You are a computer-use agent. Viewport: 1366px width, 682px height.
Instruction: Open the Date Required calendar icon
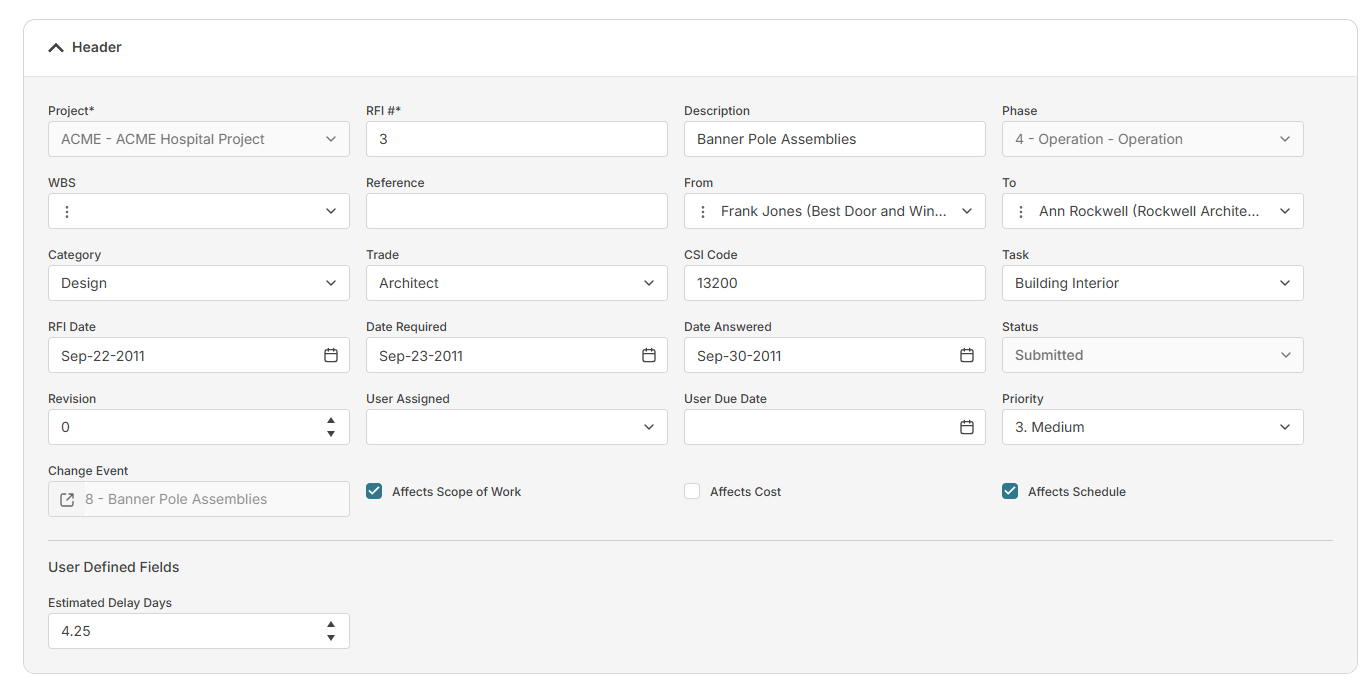pyautogui.click(x=649, y=355)
